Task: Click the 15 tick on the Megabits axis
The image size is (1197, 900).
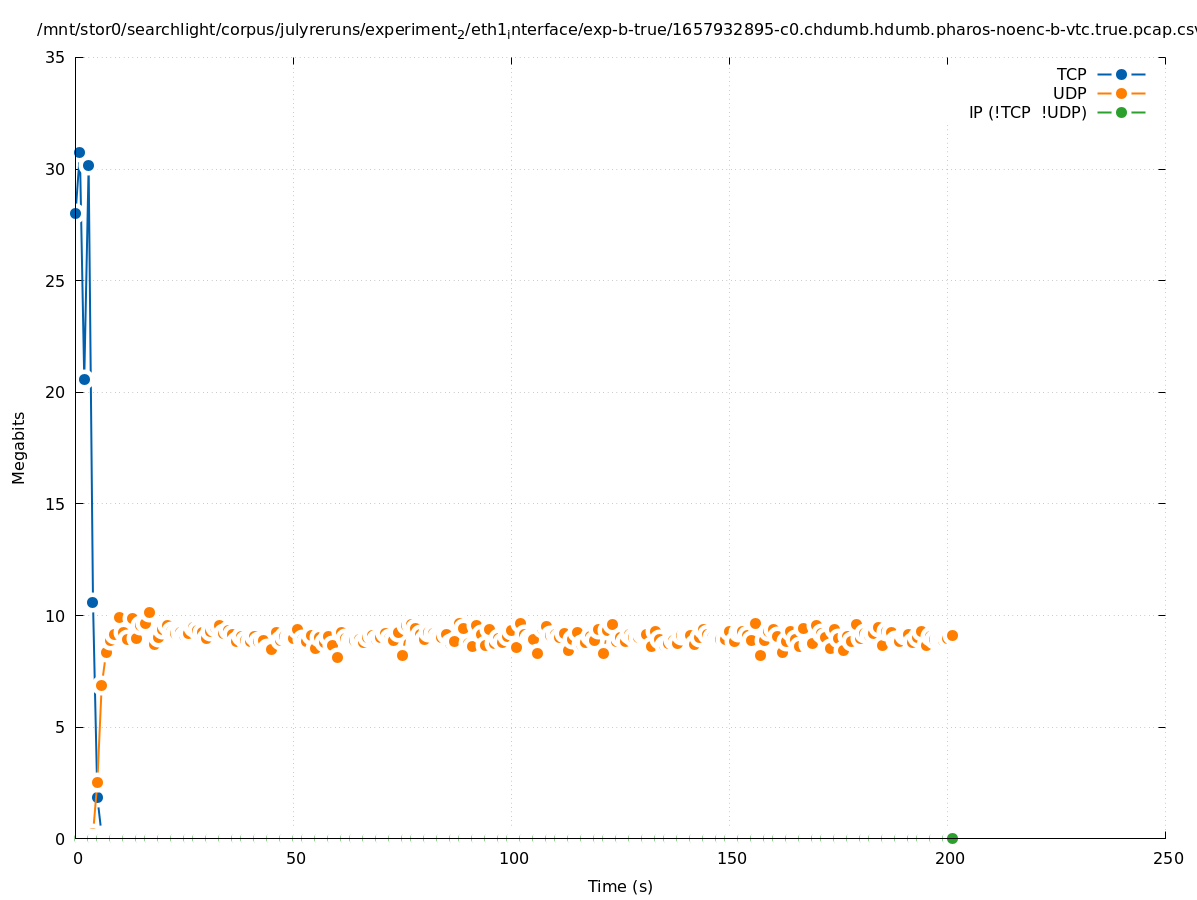Action: point(56,504)
